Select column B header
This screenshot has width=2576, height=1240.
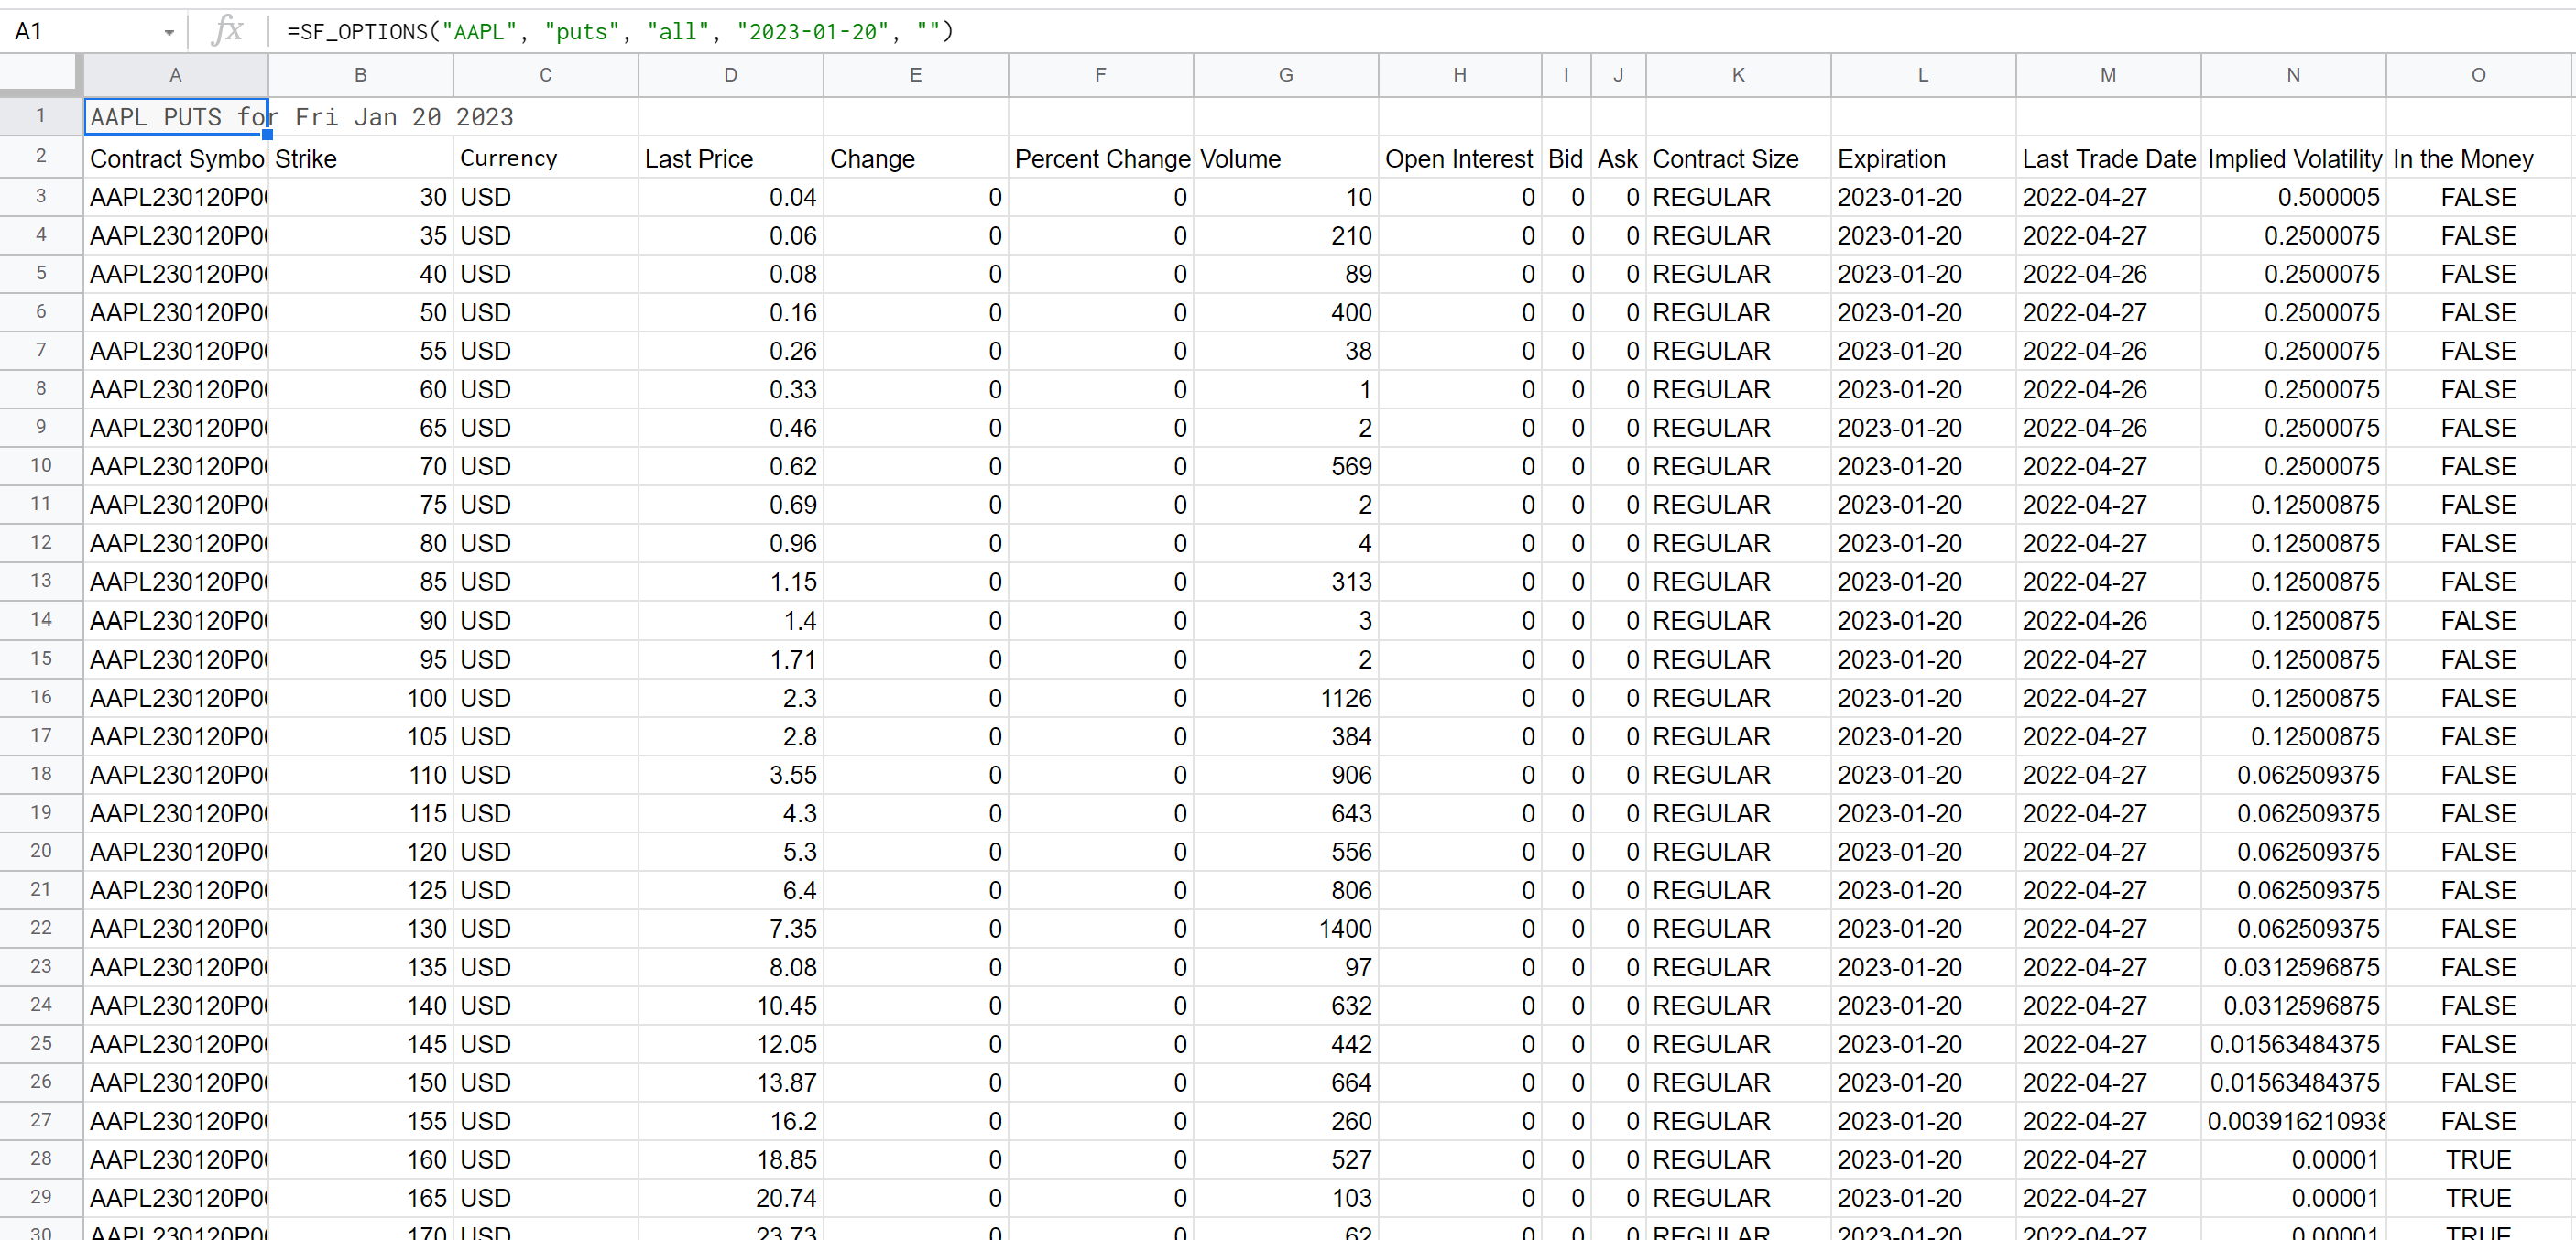[x=360, y=75]
